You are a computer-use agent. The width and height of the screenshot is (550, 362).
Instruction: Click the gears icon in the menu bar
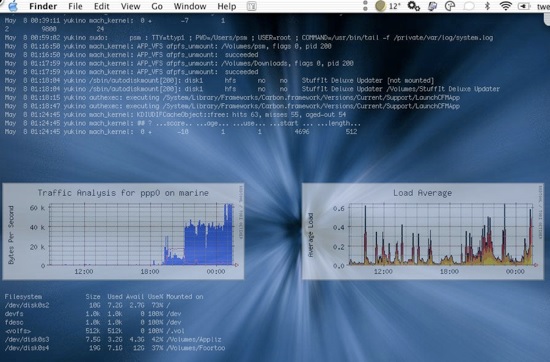pos(414,6)
